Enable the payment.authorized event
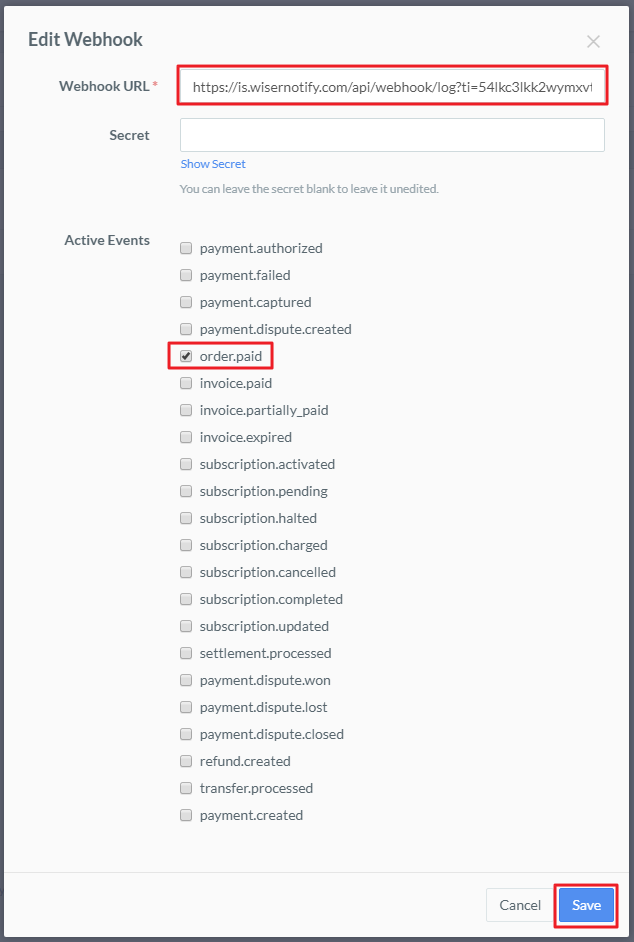Image resolution: width=634 pixels, height=942 pixels. pos(186,248)
